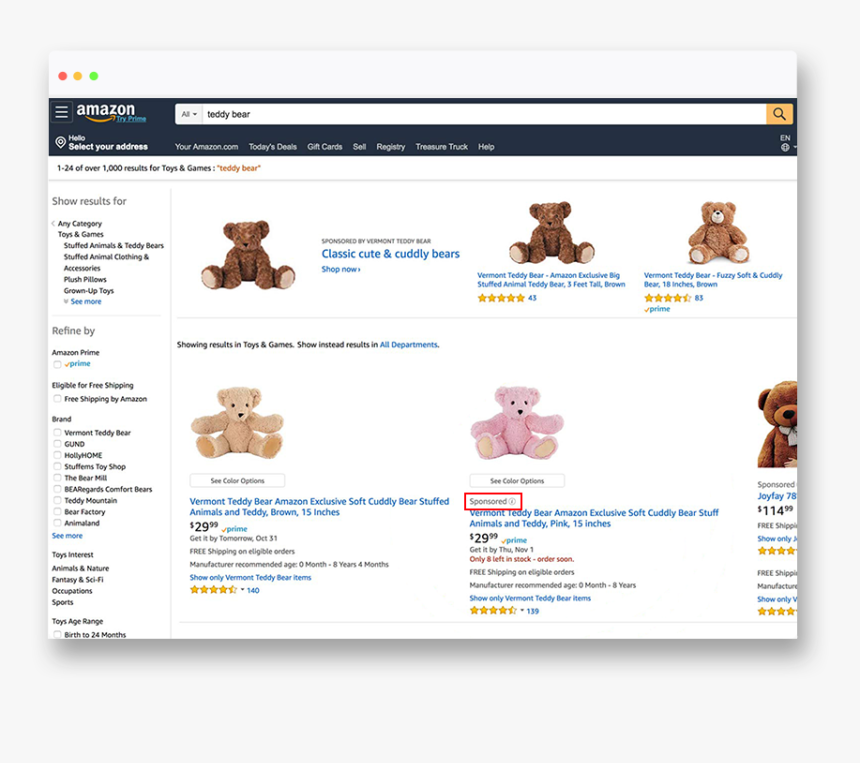Click the Sponsored info icon
The image size is (860, 763).
[x=512, y=501]
